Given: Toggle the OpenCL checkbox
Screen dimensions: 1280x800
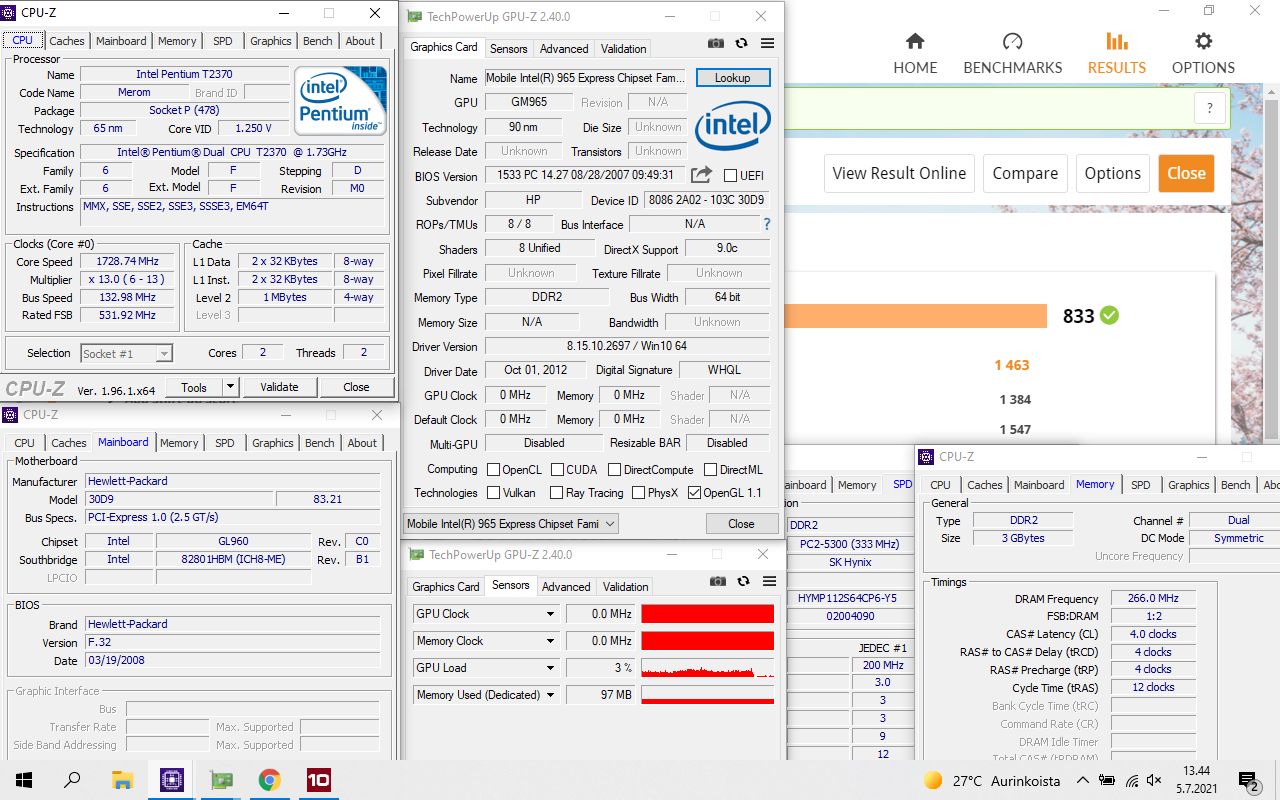Looking at the screenshot, I should (493, 469).
